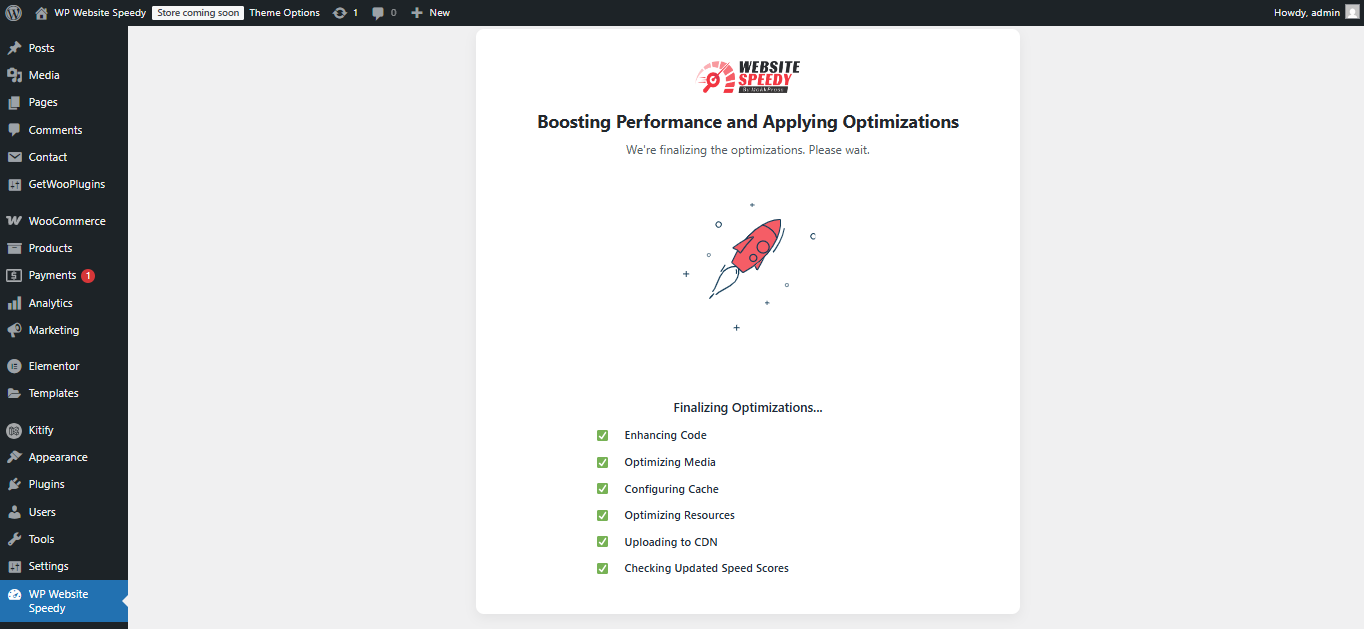Click the Payments dollar icon
Image resolution: width=1364 pixels, height=629 pixels.
click(x=14, y=275)
